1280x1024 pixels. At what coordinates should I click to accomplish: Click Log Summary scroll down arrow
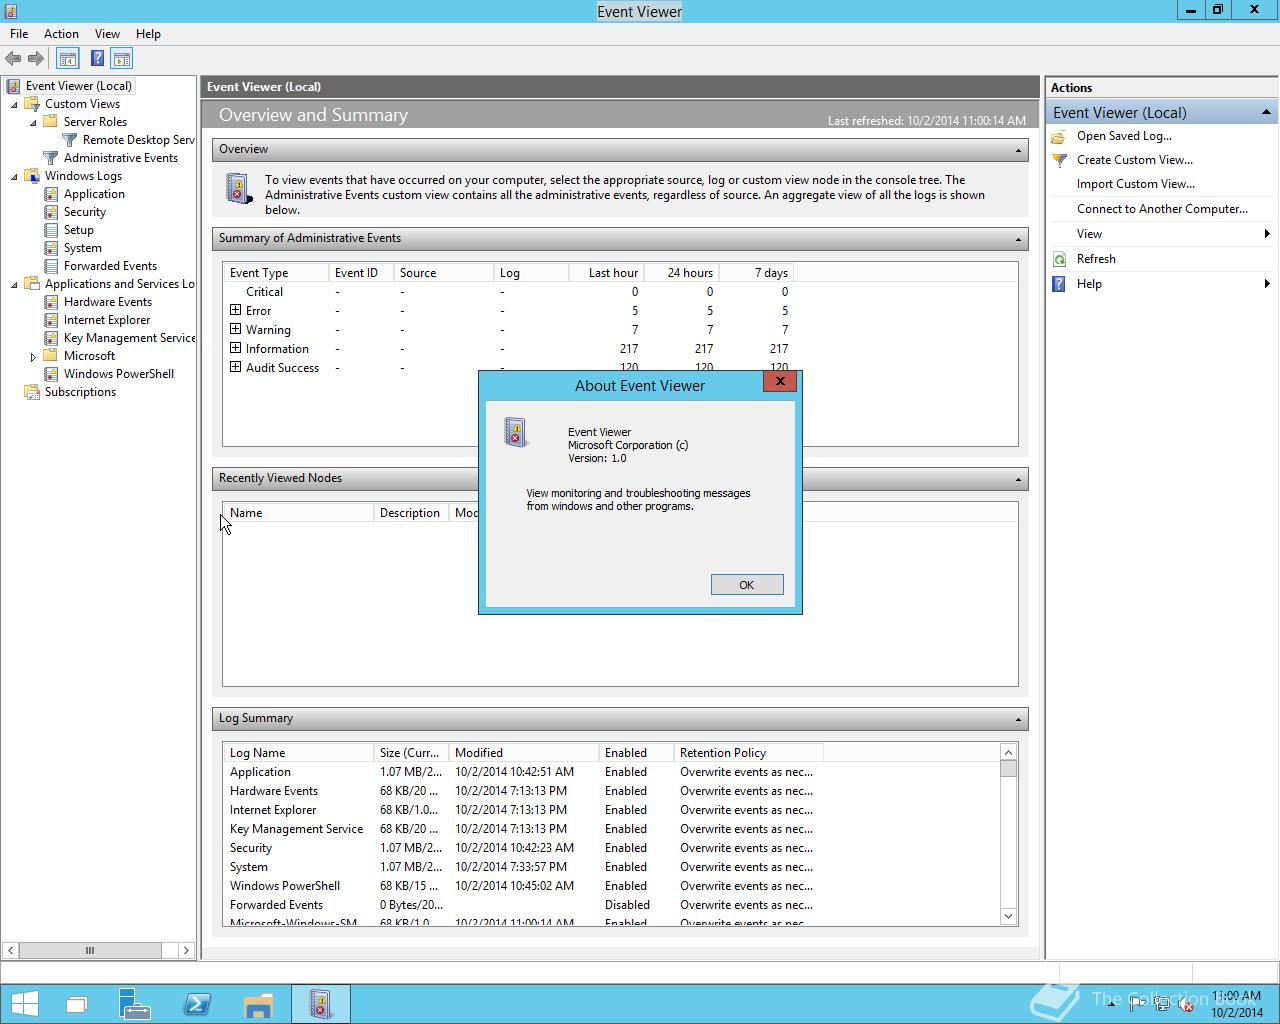[x=1008, y=916]
